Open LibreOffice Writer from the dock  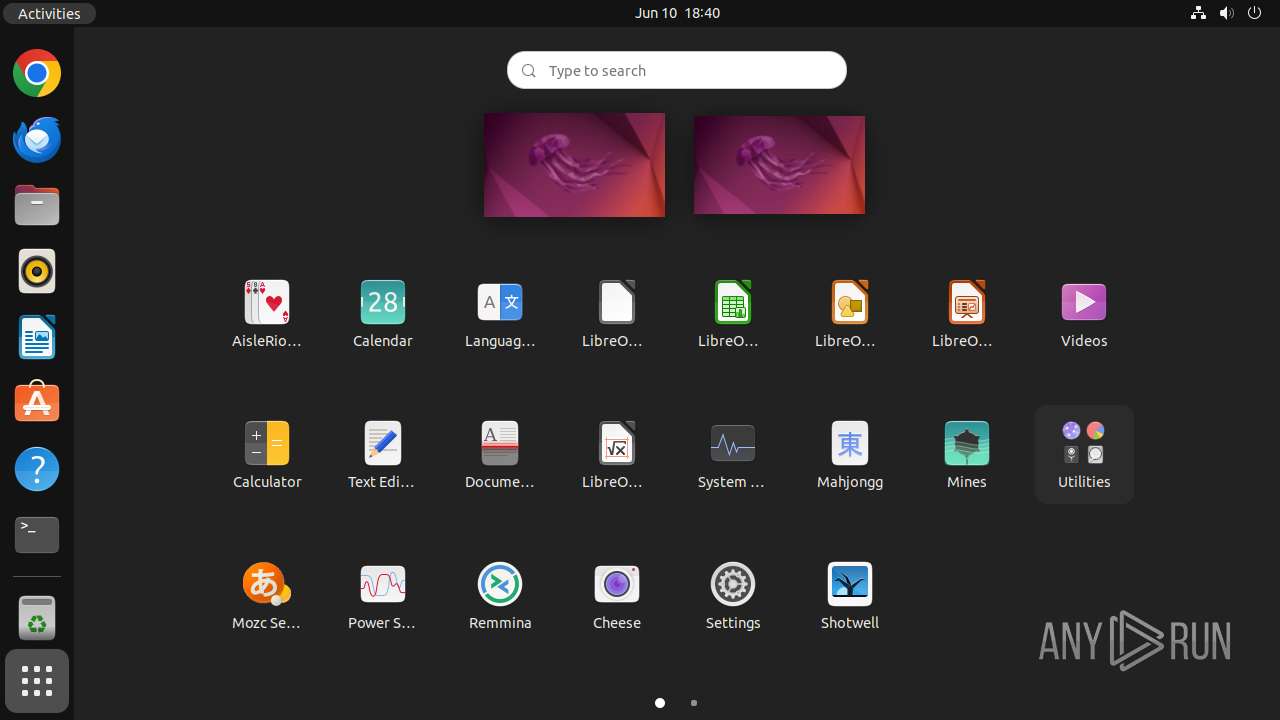[x=37, y=337]
